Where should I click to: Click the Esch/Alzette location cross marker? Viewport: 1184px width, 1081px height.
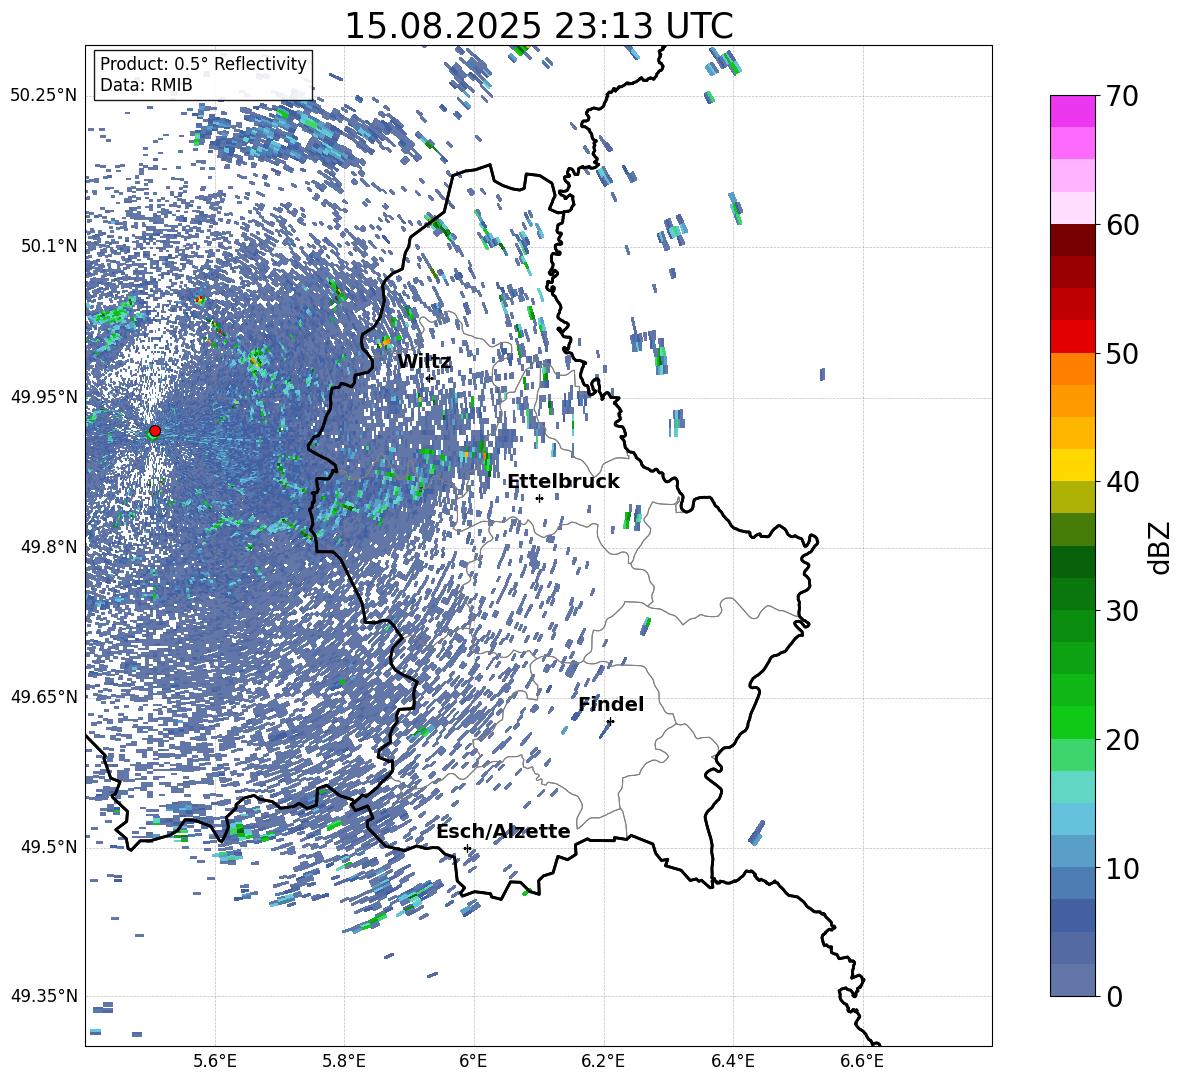point(467,848)
